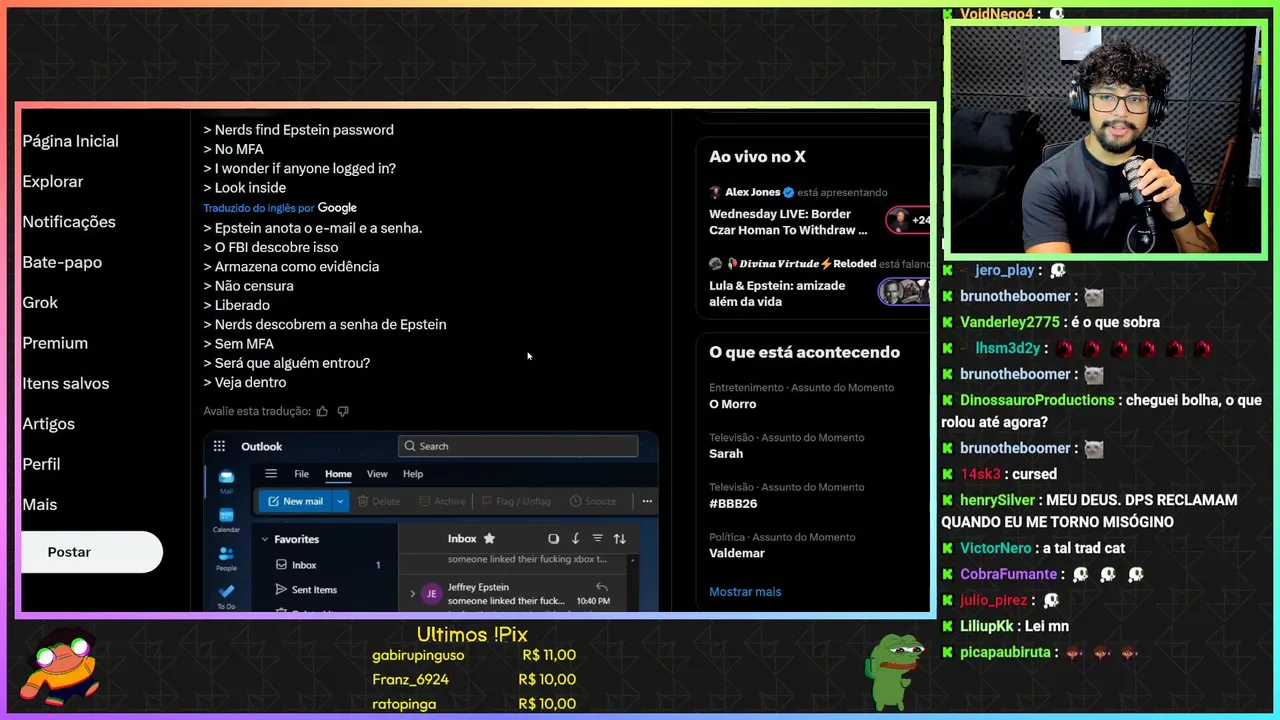Image resolution: width=1280 pixels, height=720 pixels.
Task: Open Mais in X sidebar
Action: [40, 504]
